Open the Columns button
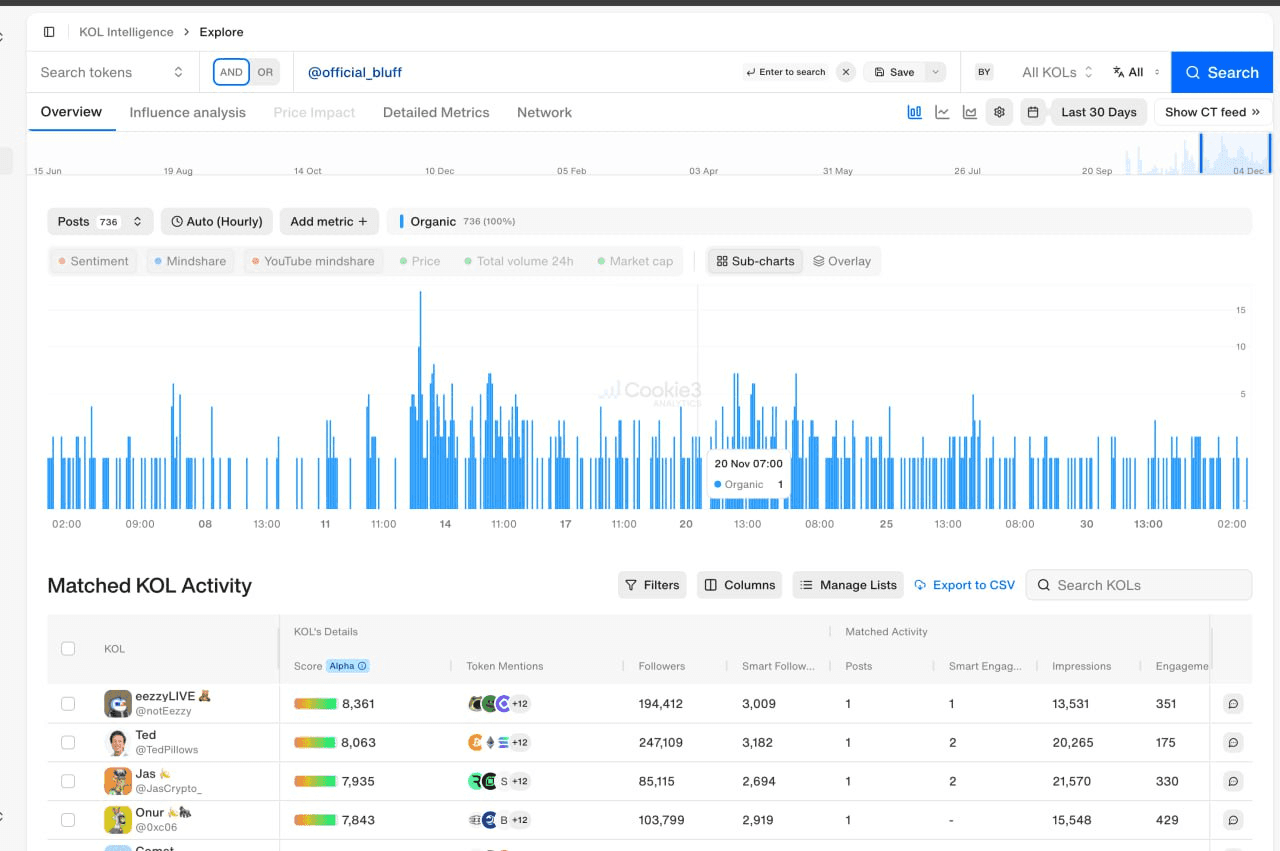Screen dimensions: 1280x851 (x=740, y=585)
